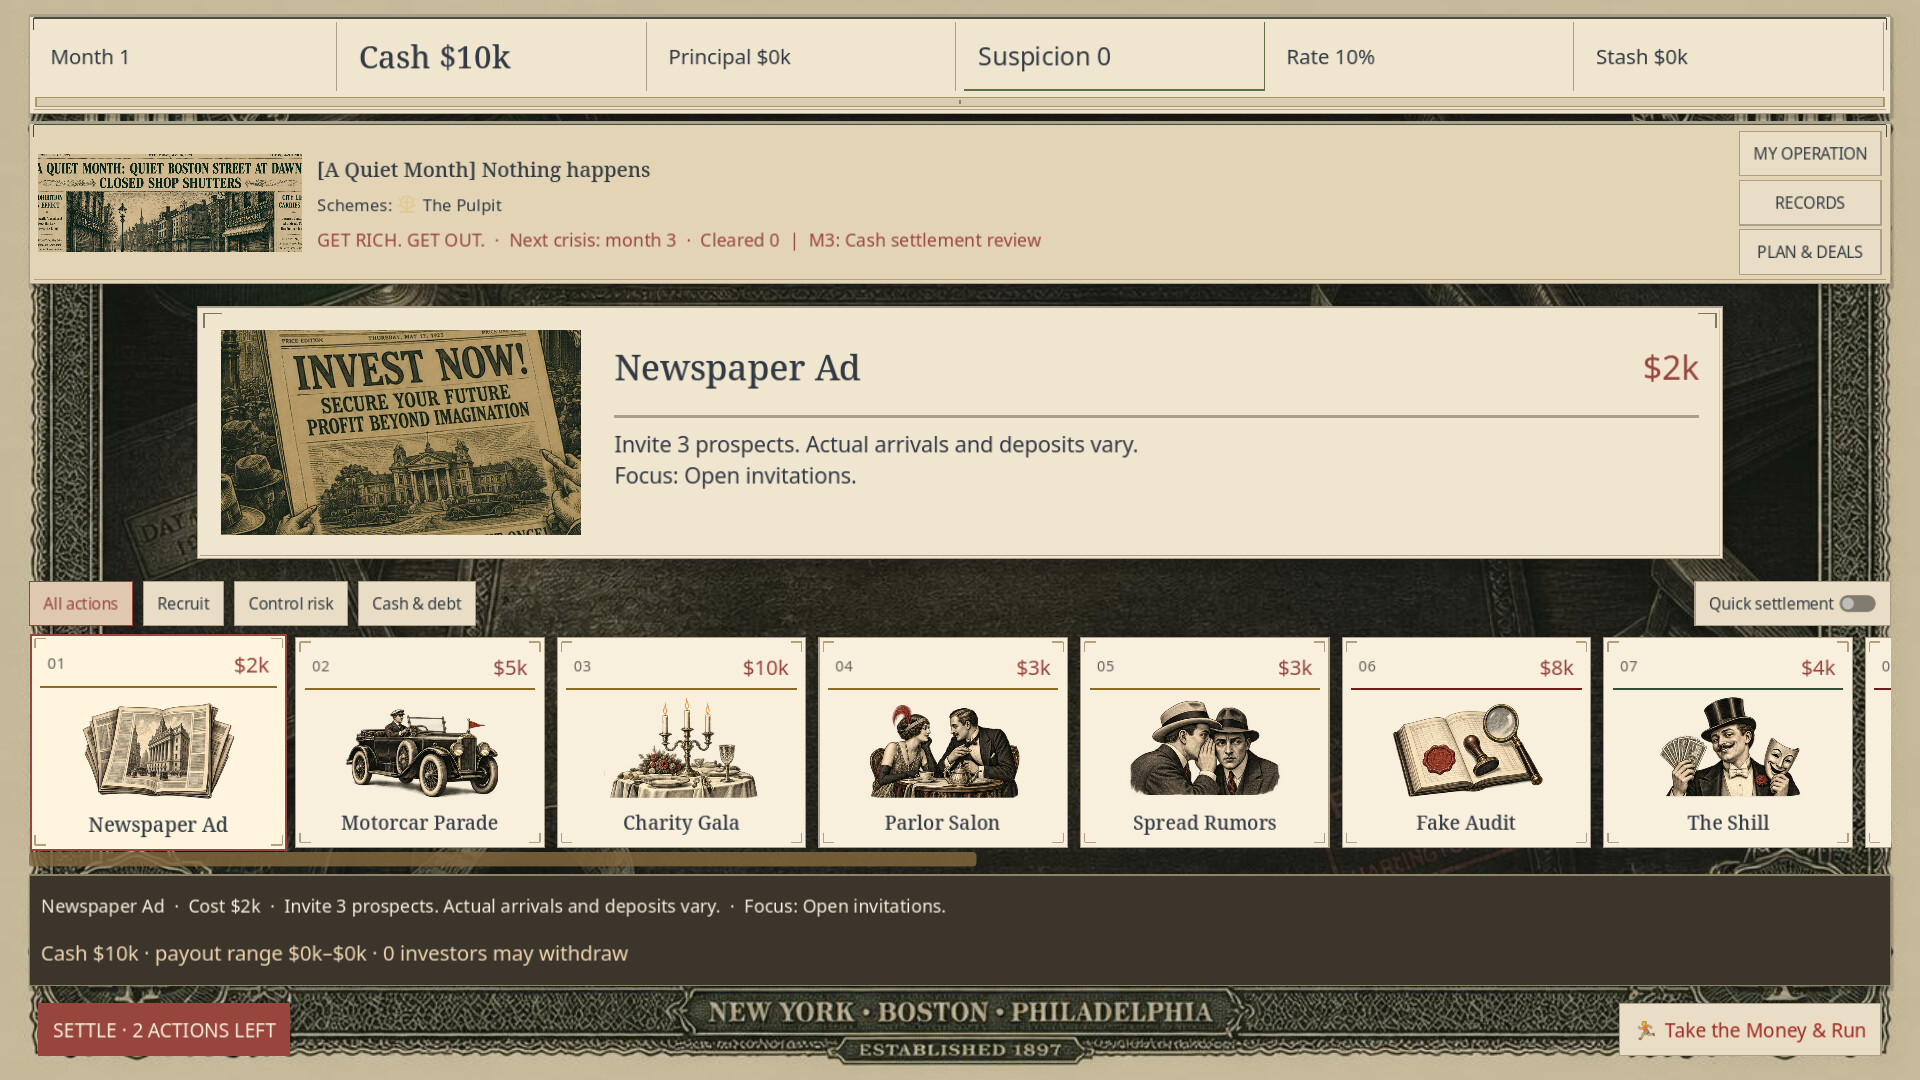This screenshot has height=1080, width=1920.
Task: Choose the Motorcar Parade car card
Action: 420,743
